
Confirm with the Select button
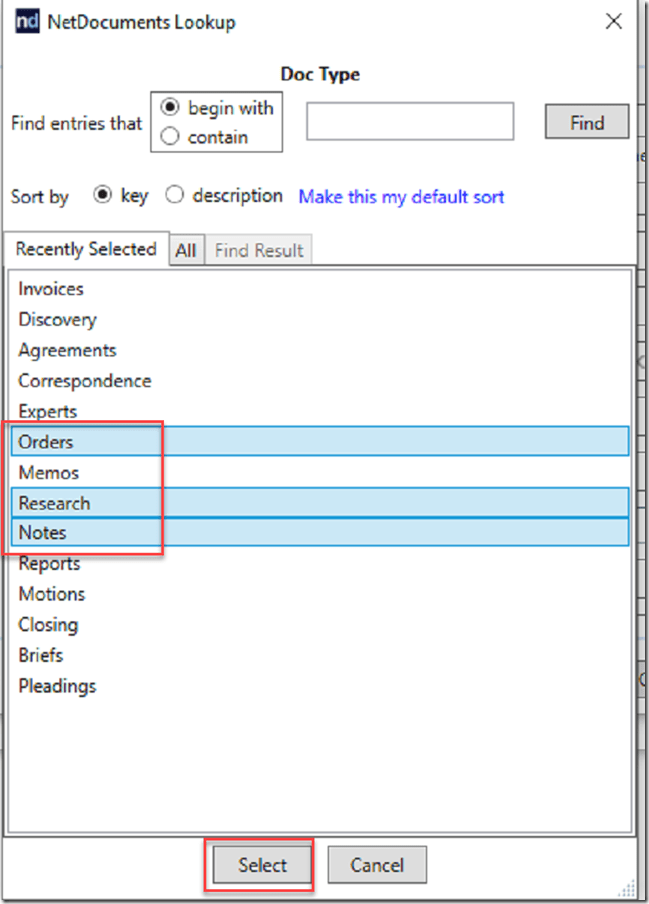(x=259, y=863)
